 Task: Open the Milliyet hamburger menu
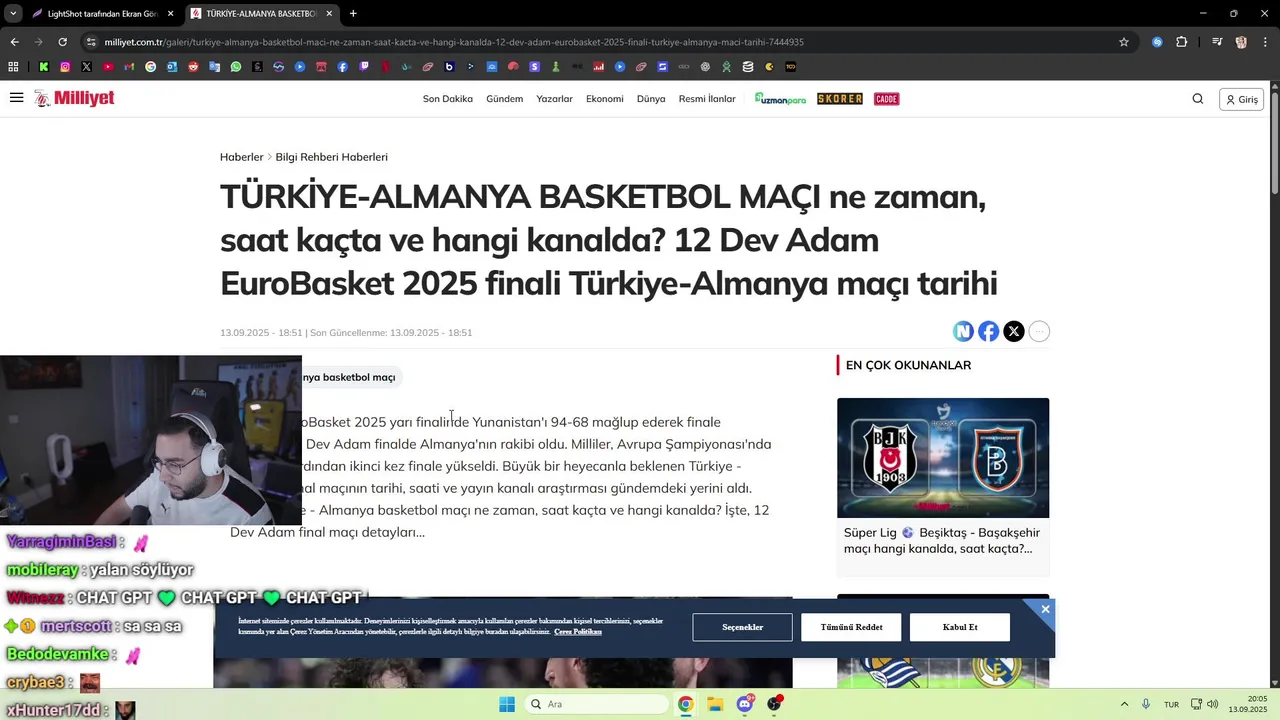[16, 98]
